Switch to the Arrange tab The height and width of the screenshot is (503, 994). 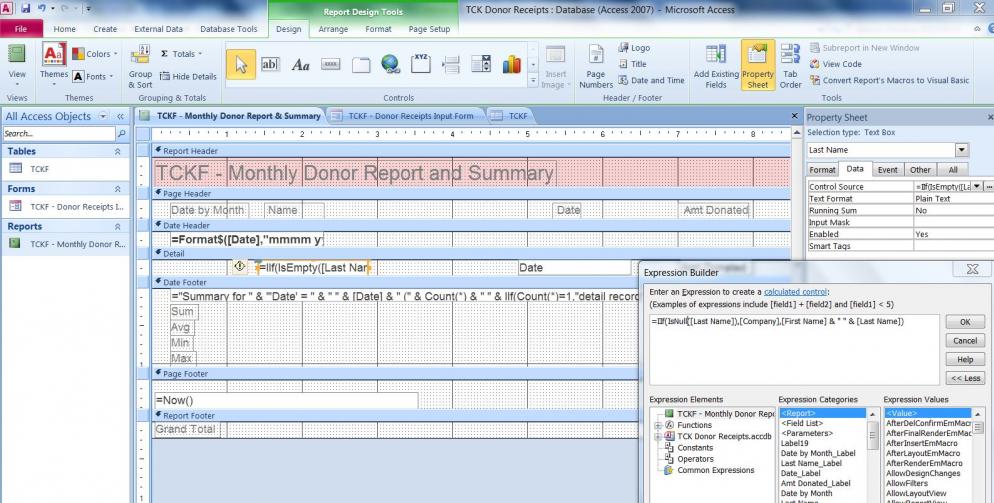(333, 29)
